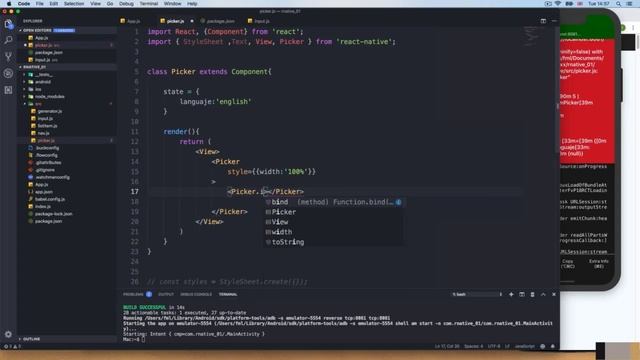The image size is (640, 360).
Task: Click the info icon beside bind suggestion
Action: [398, 202]
